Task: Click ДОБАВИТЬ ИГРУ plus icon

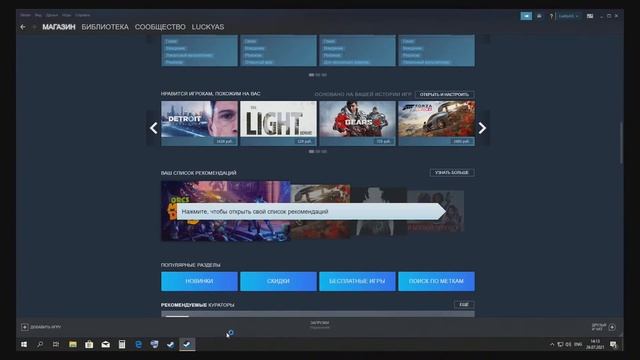Action: pyautogui.click(x=24, y=327)
